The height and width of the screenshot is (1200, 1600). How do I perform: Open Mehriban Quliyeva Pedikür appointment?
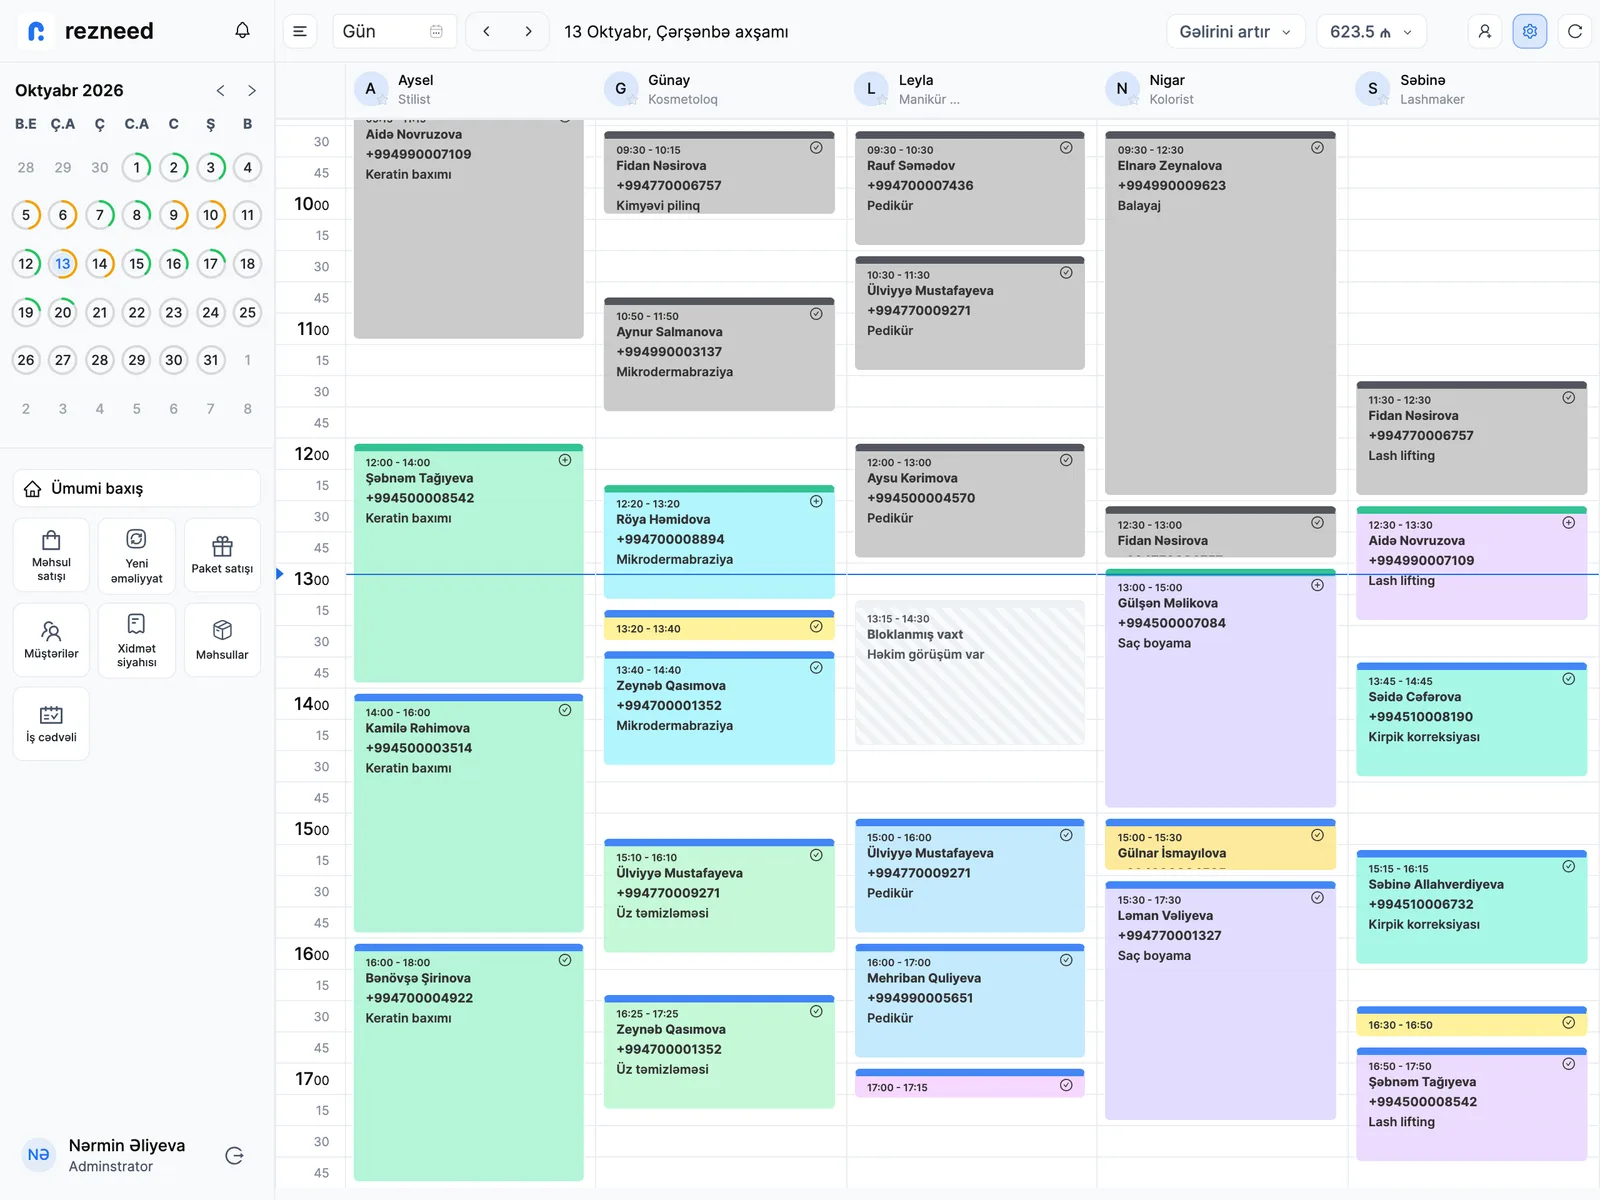click(x=970, y=1000)
